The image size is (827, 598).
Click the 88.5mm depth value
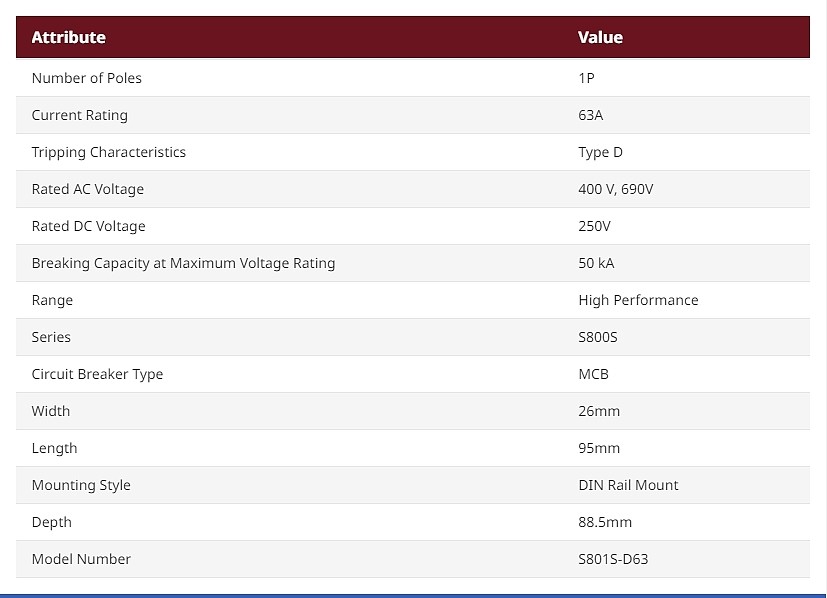coord(605,522)
